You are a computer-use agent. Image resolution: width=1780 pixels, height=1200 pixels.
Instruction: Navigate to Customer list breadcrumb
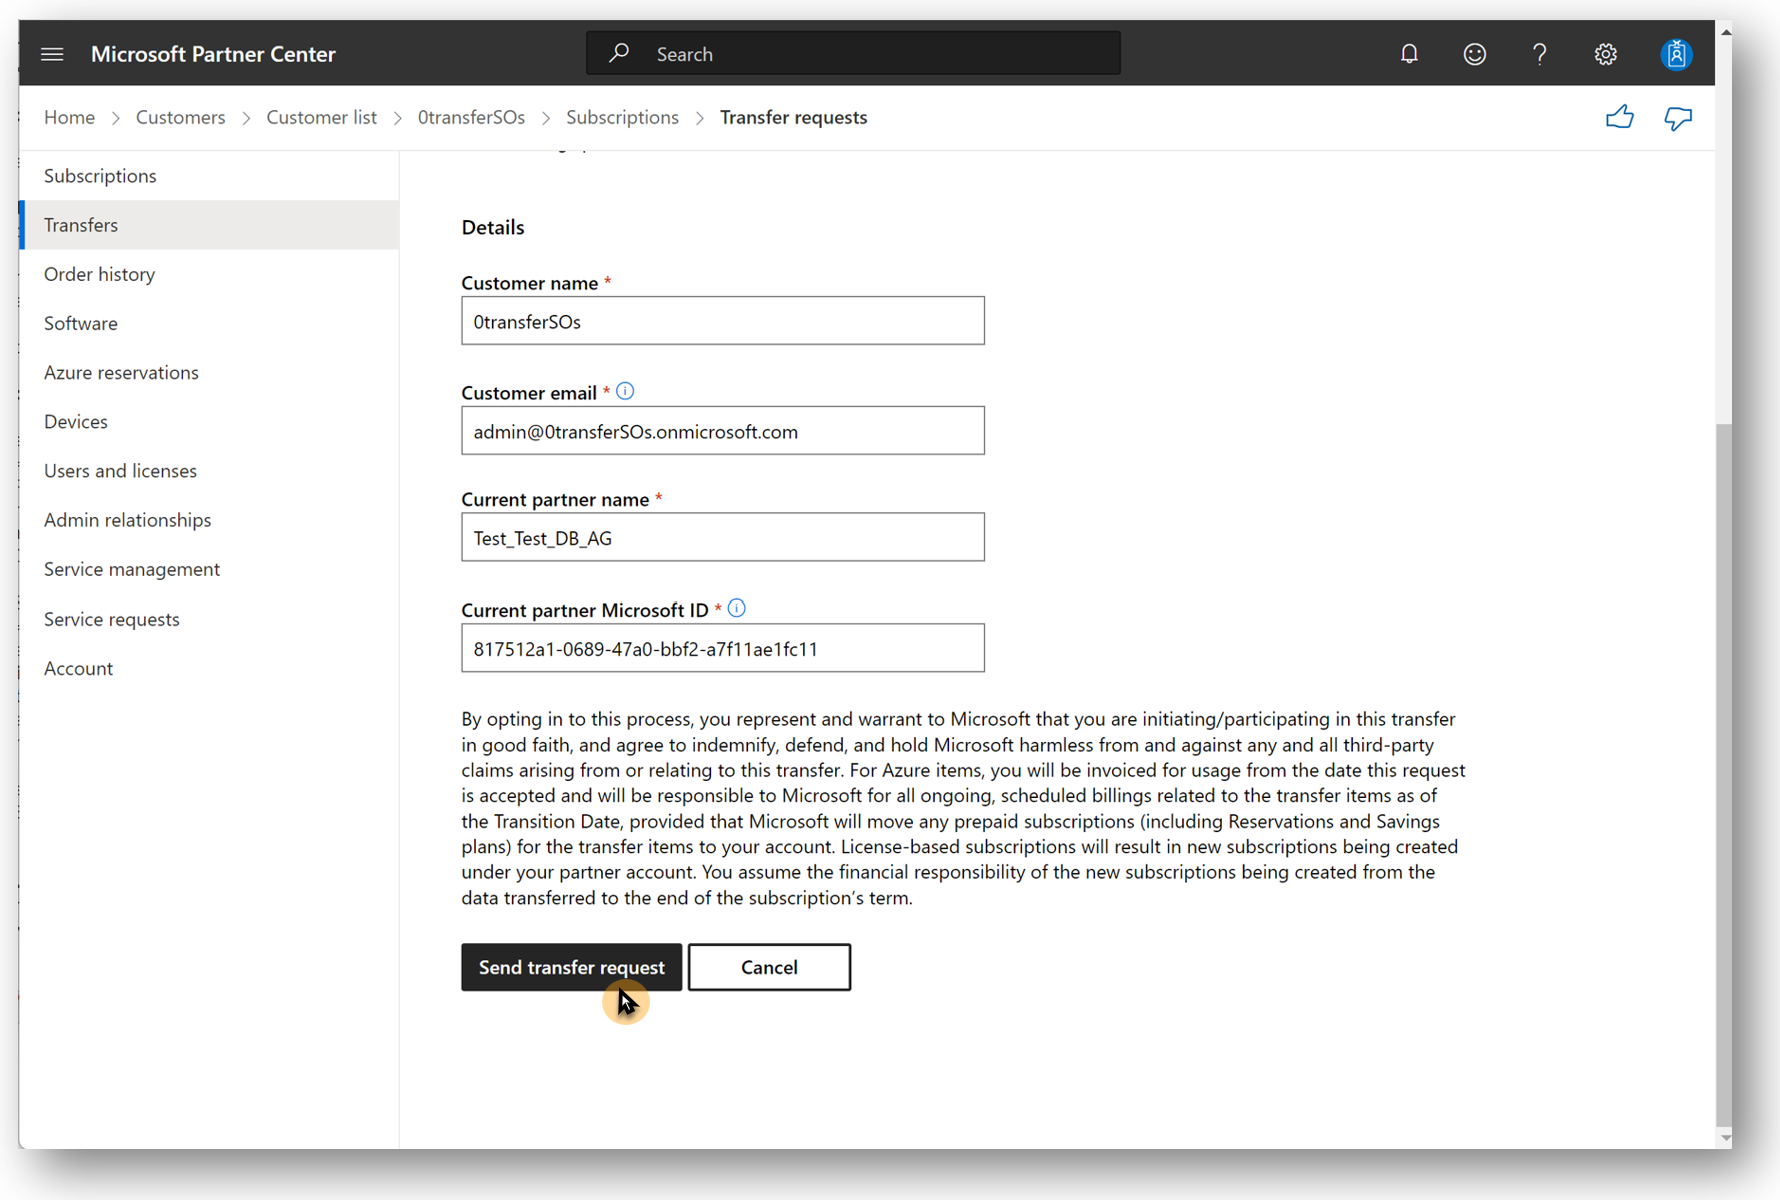(321, 117)
